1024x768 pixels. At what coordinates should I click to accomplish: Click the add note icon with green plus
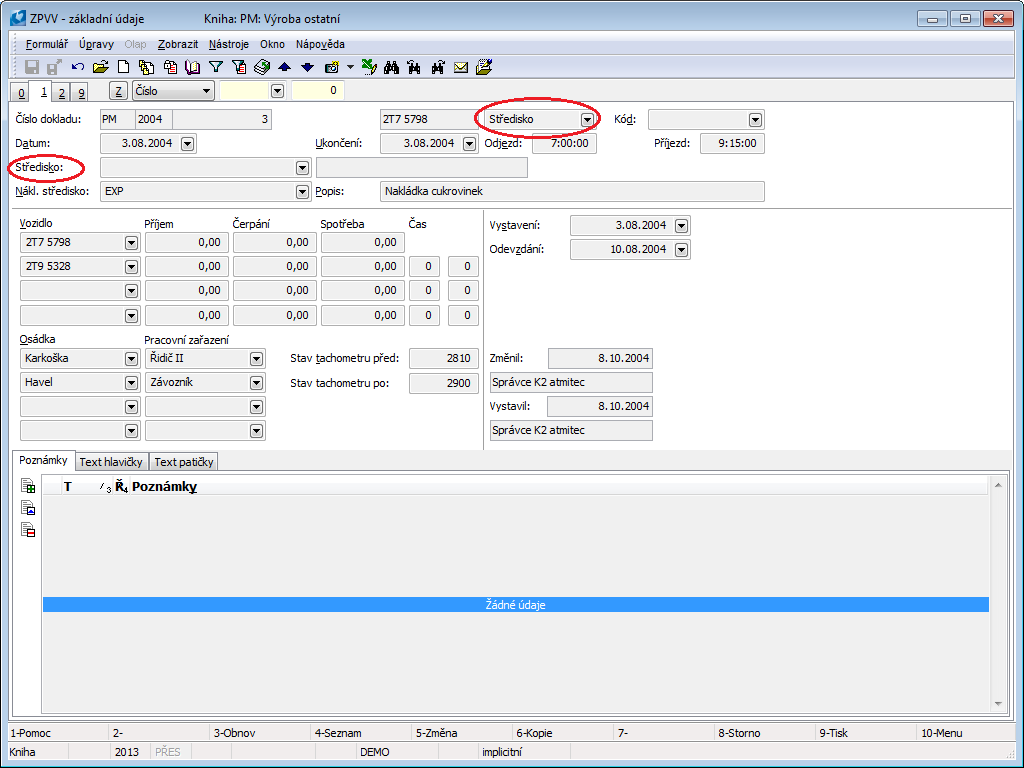(28, 487)
